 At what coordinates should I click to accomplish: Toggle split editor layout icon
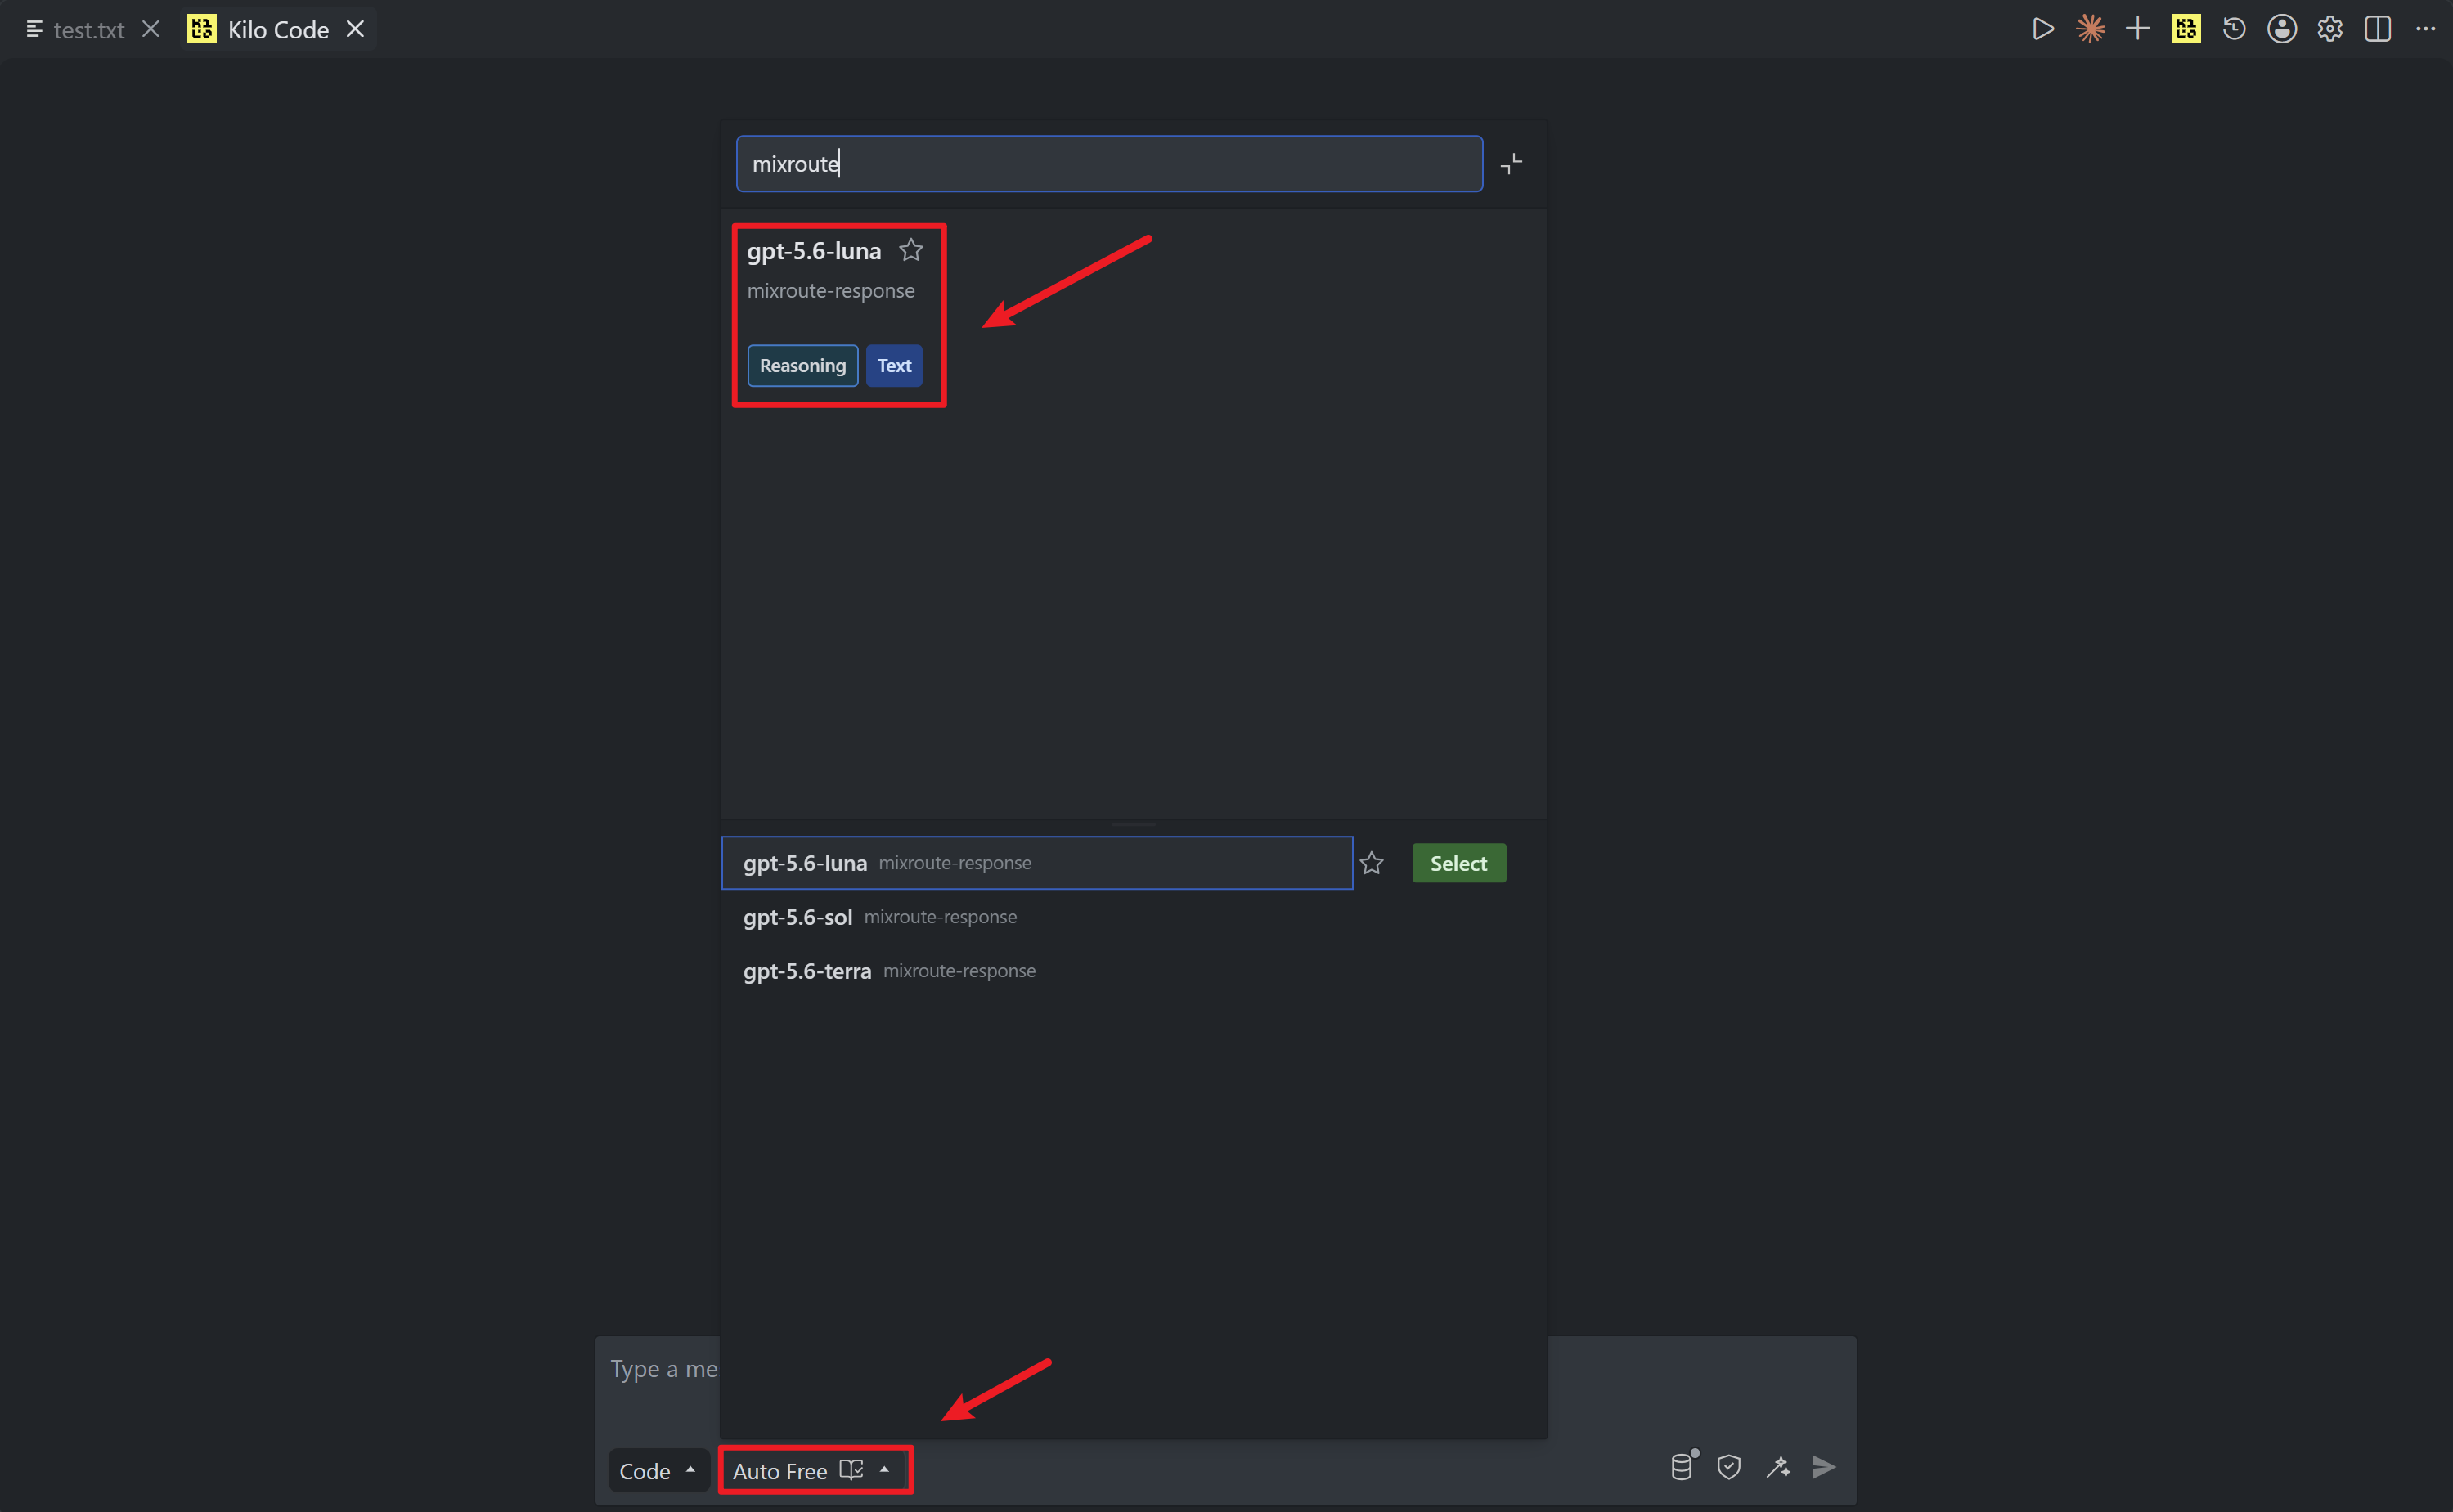click(2378, 29)
